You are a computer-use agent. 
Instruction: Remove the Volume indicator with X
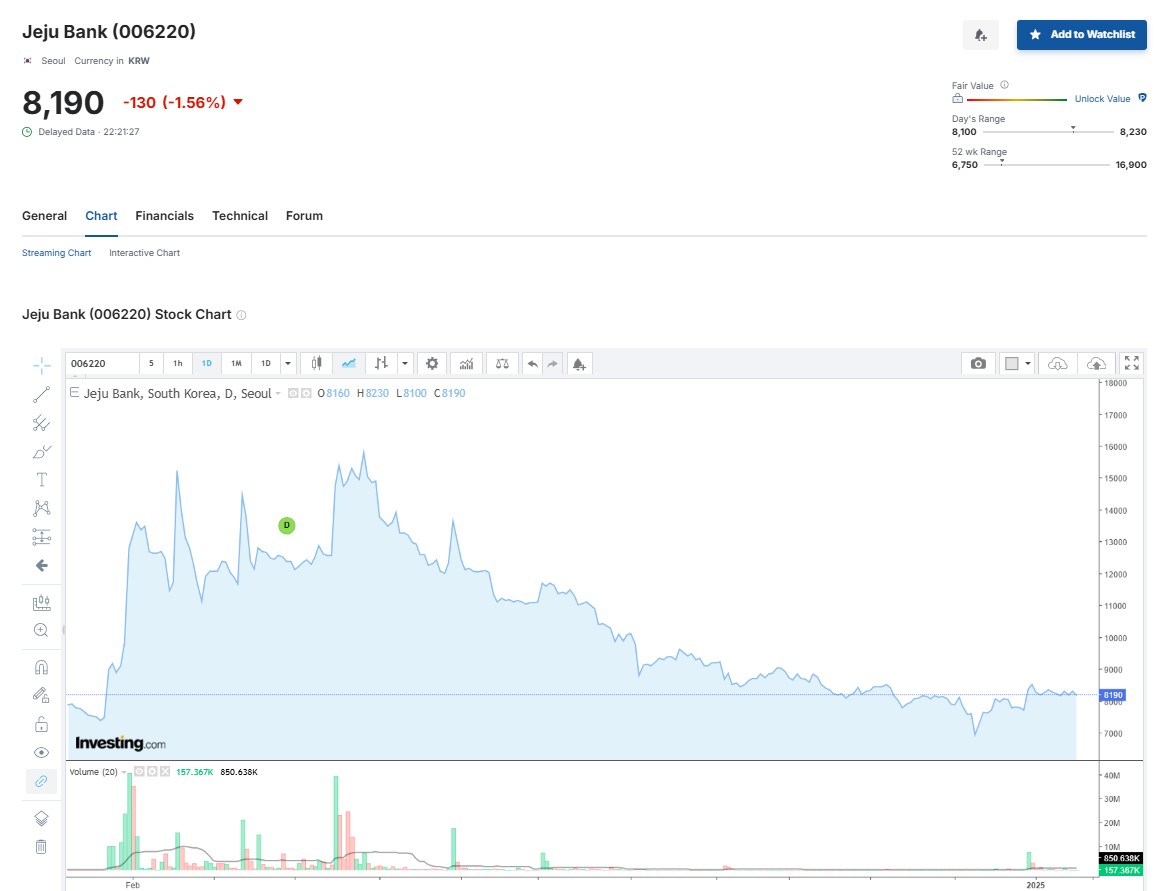coord(165,771)
